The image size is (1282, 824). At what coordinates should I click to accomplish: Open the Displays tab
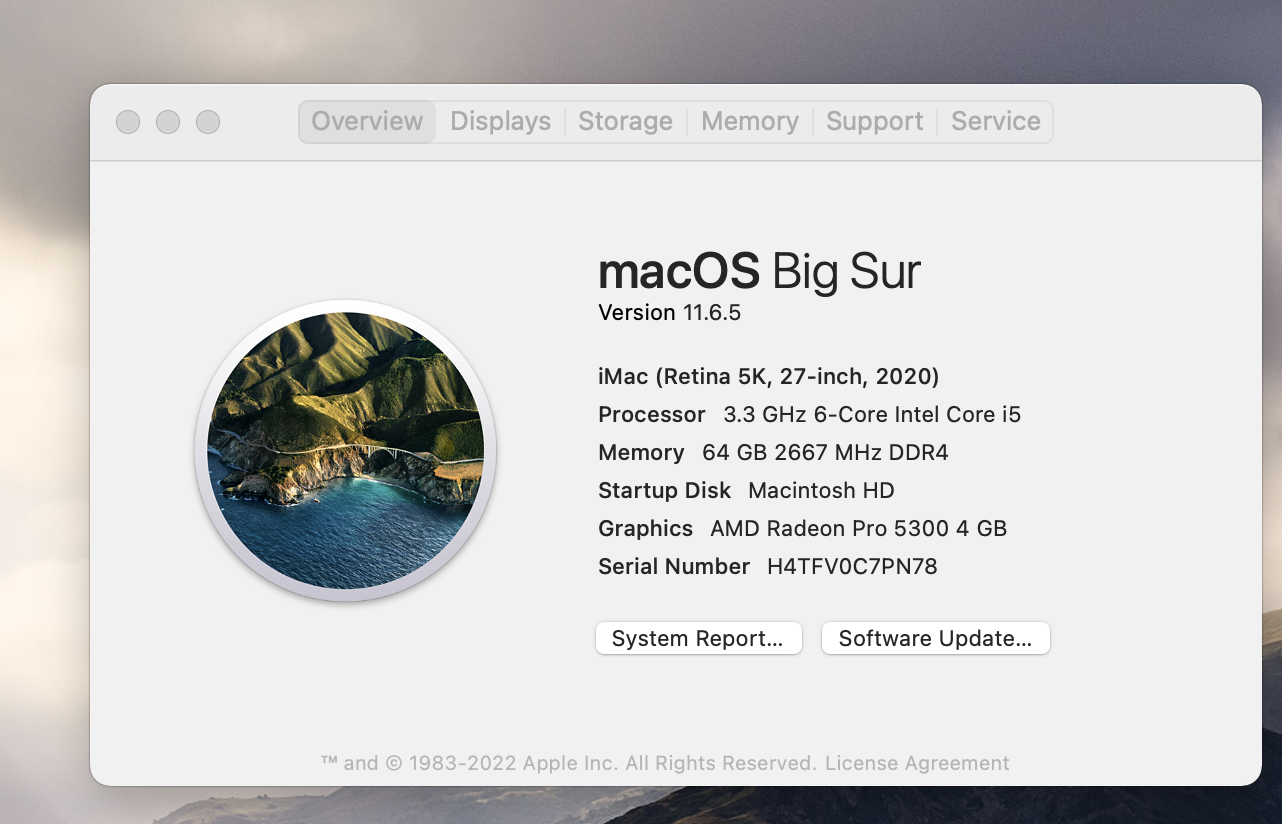[x=500, y=121]
